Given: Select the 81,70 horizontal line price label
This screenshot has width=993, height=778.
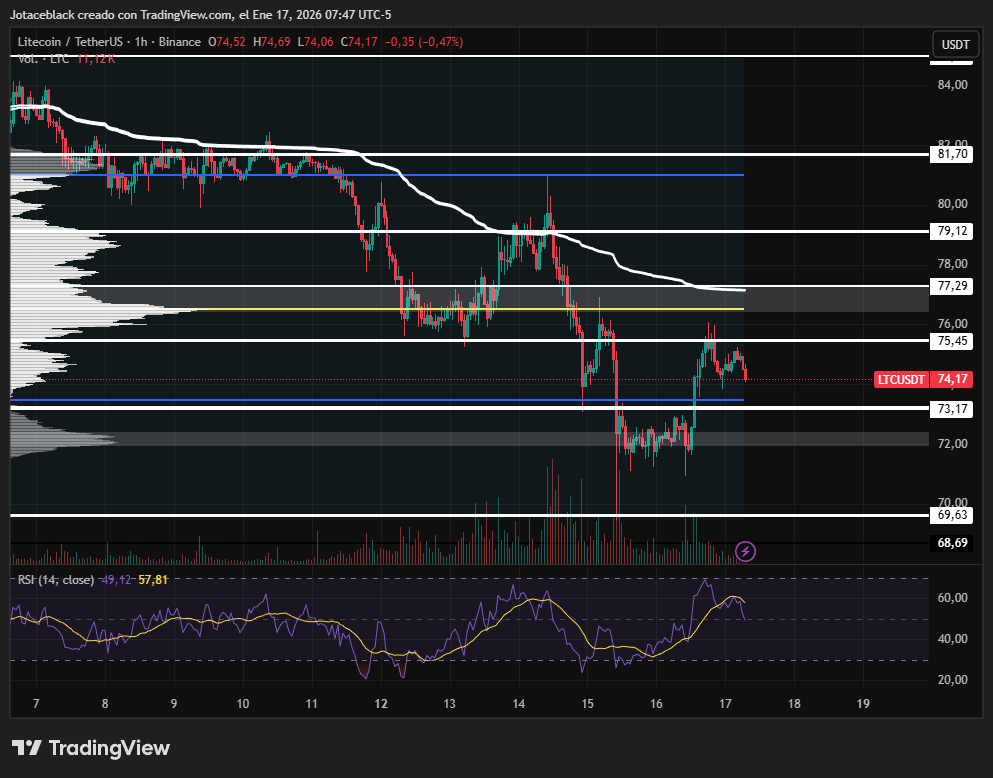Looking at the screenshot, I should pos(952,154).
